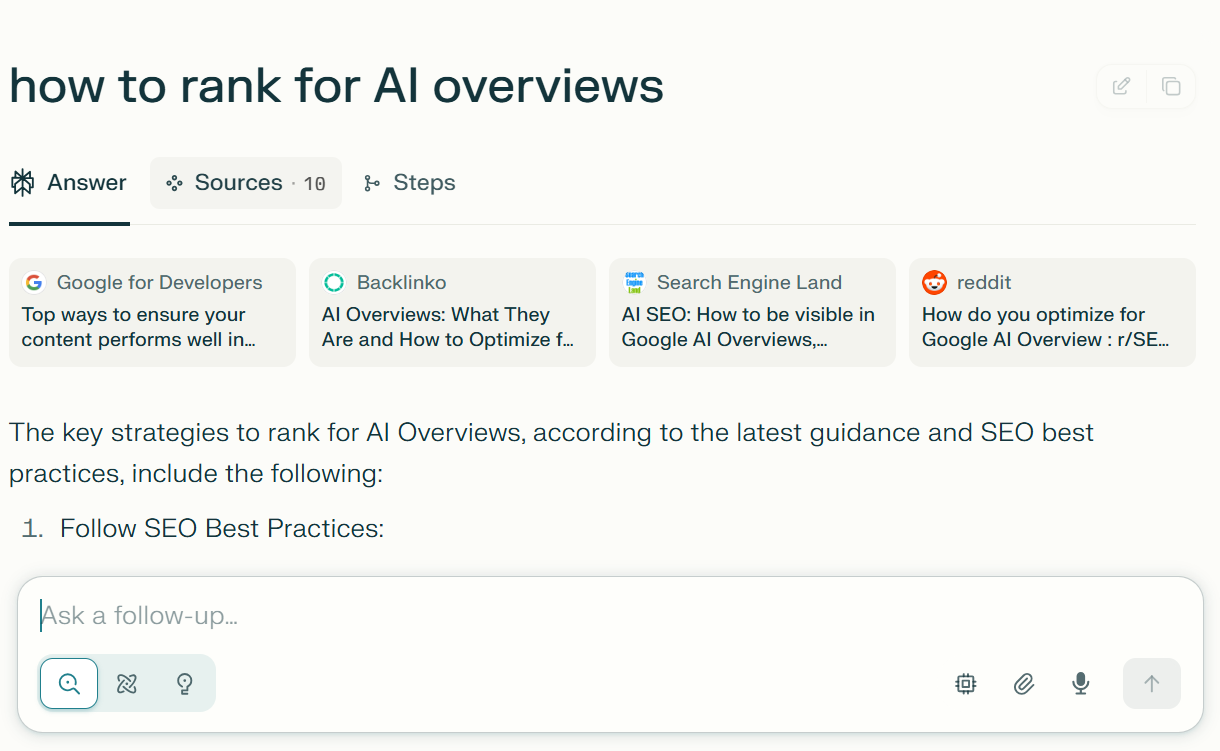1220x751 pixels.
Task: Click the edit query pencil icon
Action: pos(1121,86)
